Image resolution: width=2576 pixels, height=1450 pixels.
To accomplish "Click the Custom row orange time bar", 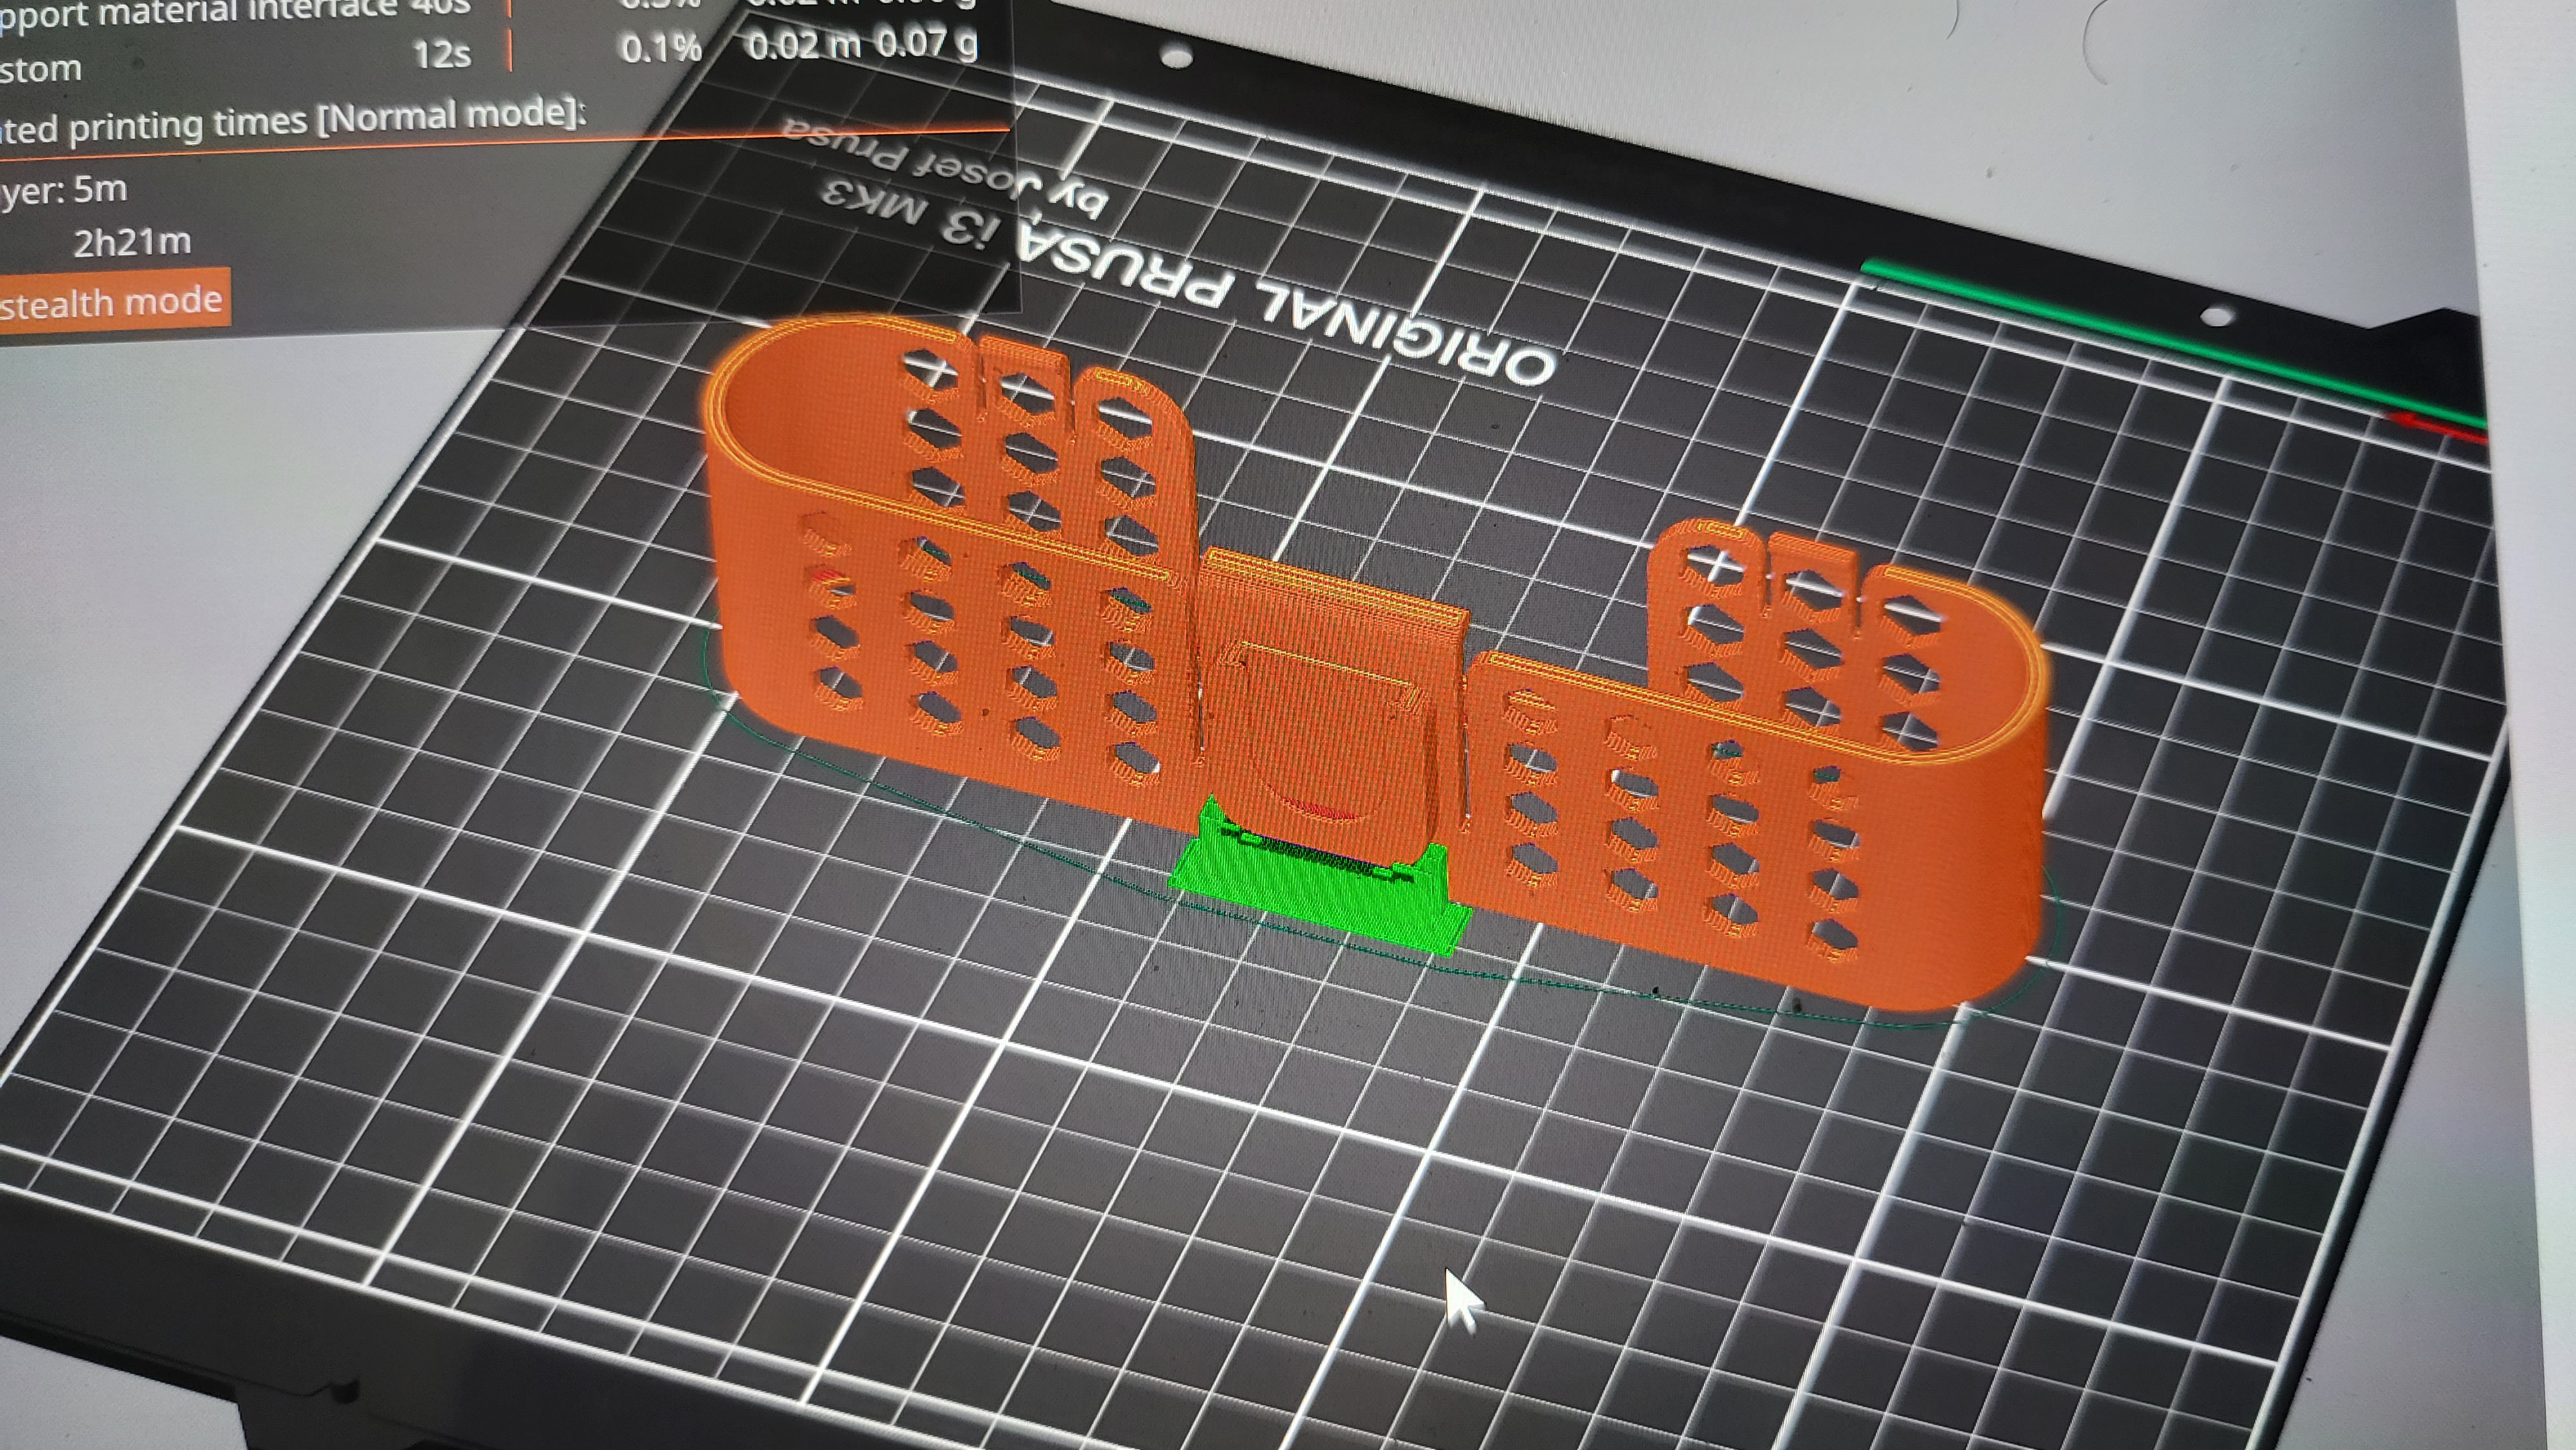I will 510,50.
